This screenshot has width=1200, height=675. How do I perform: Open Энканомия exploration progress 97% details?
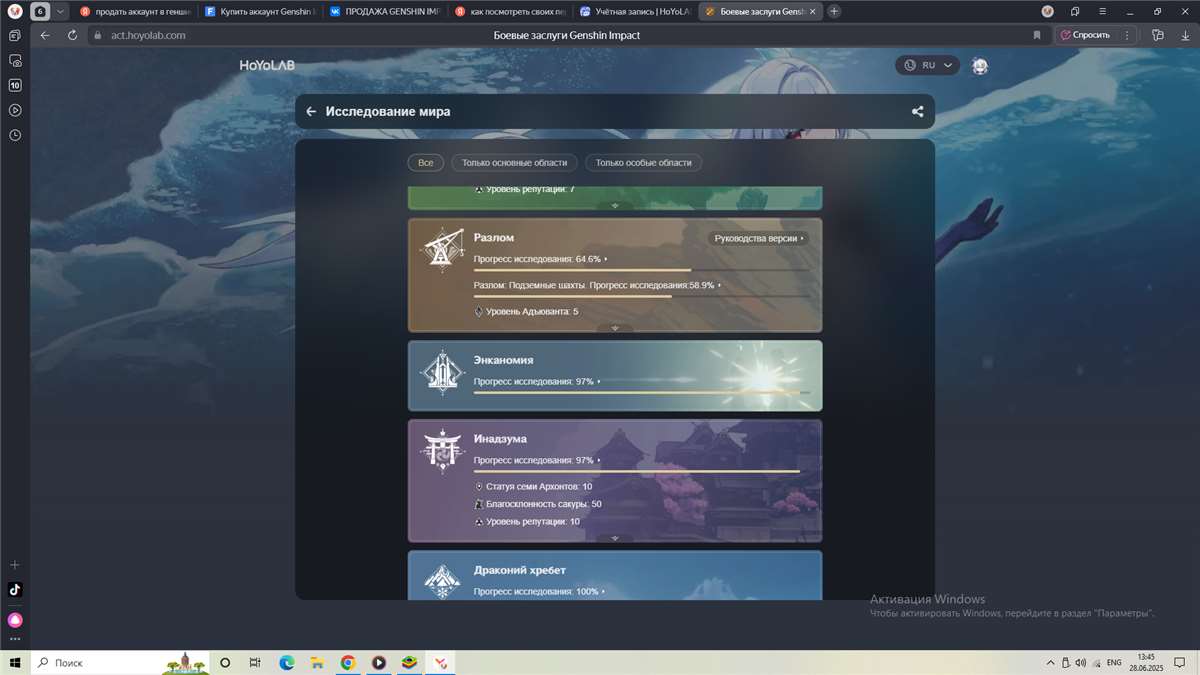pyautogui.click(x=537, y=381)
